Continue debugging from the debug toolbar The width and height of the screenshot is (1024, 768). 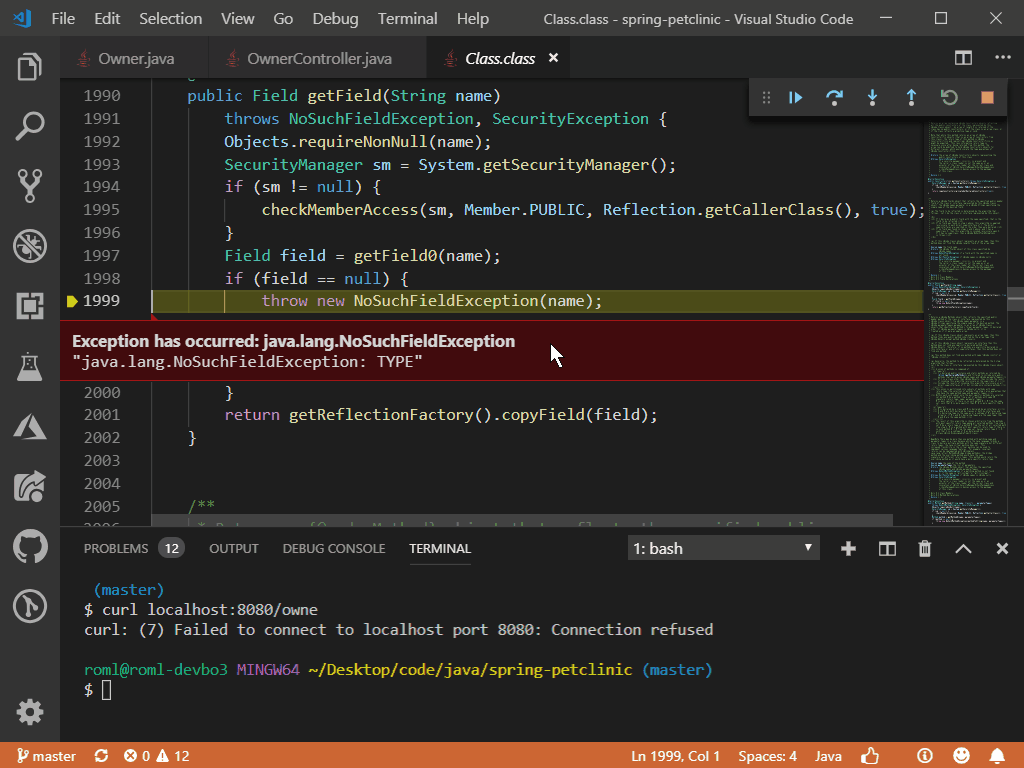(x=795, y=98)
